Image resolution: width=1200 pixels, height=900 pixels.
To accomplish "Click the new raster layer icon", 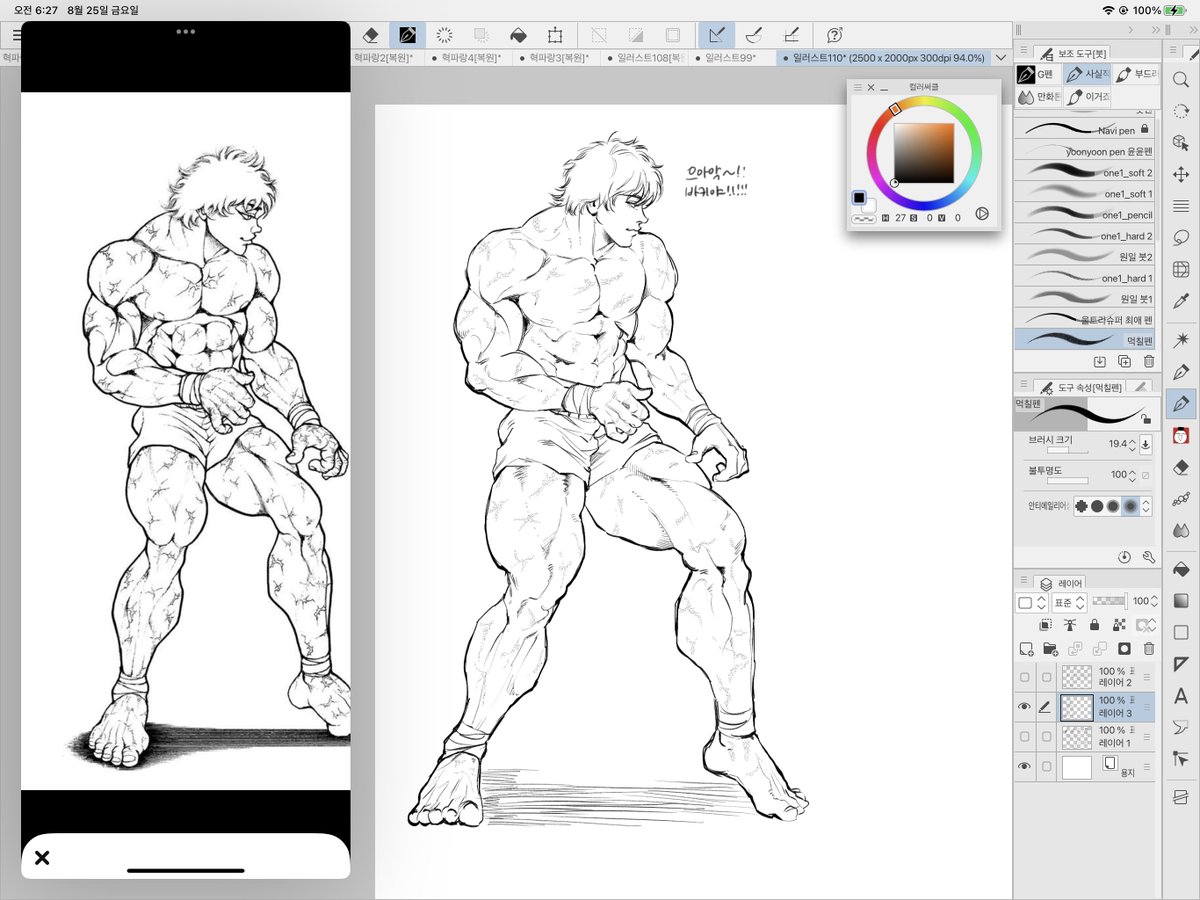I will (x=1025, y=648).
